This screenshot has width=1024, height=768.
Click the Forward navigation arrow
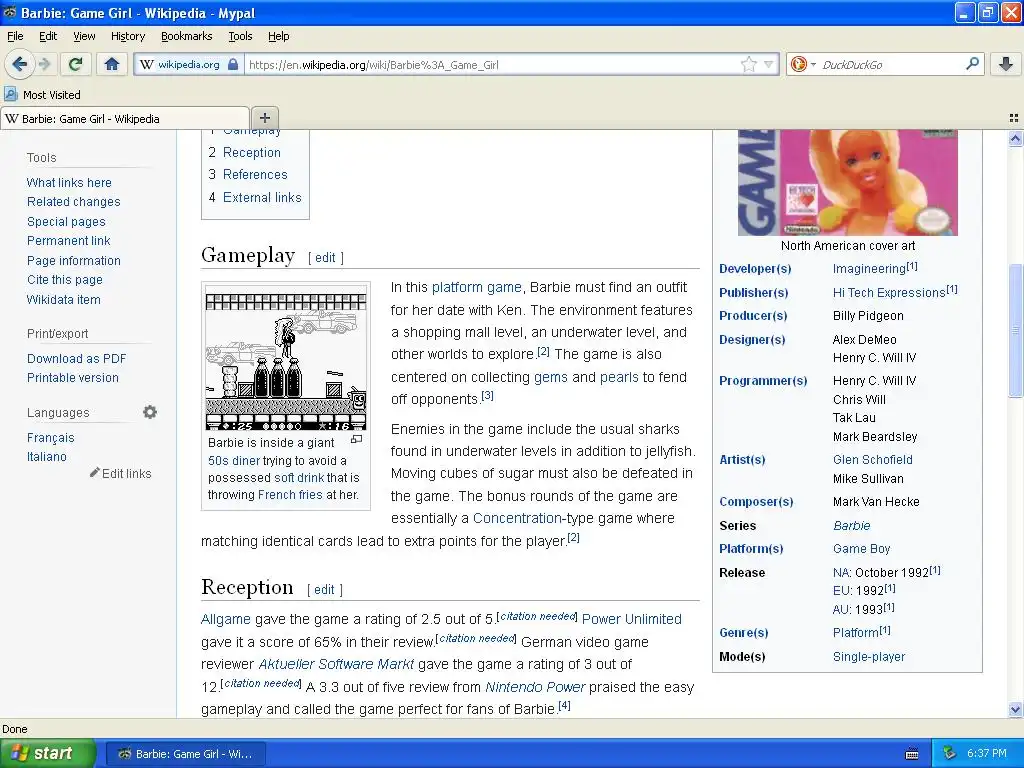point(44,64)
